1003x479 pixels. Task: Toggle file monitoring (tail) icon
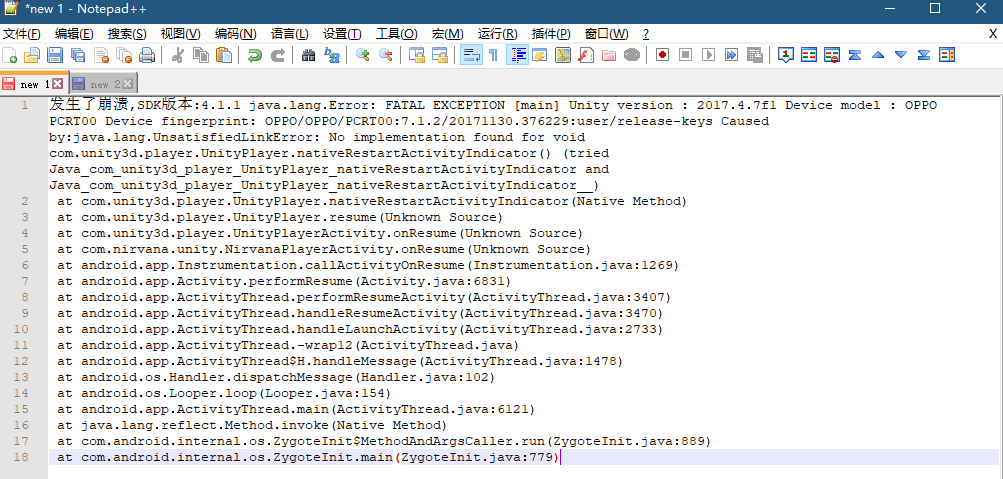(x=631, y=56)
